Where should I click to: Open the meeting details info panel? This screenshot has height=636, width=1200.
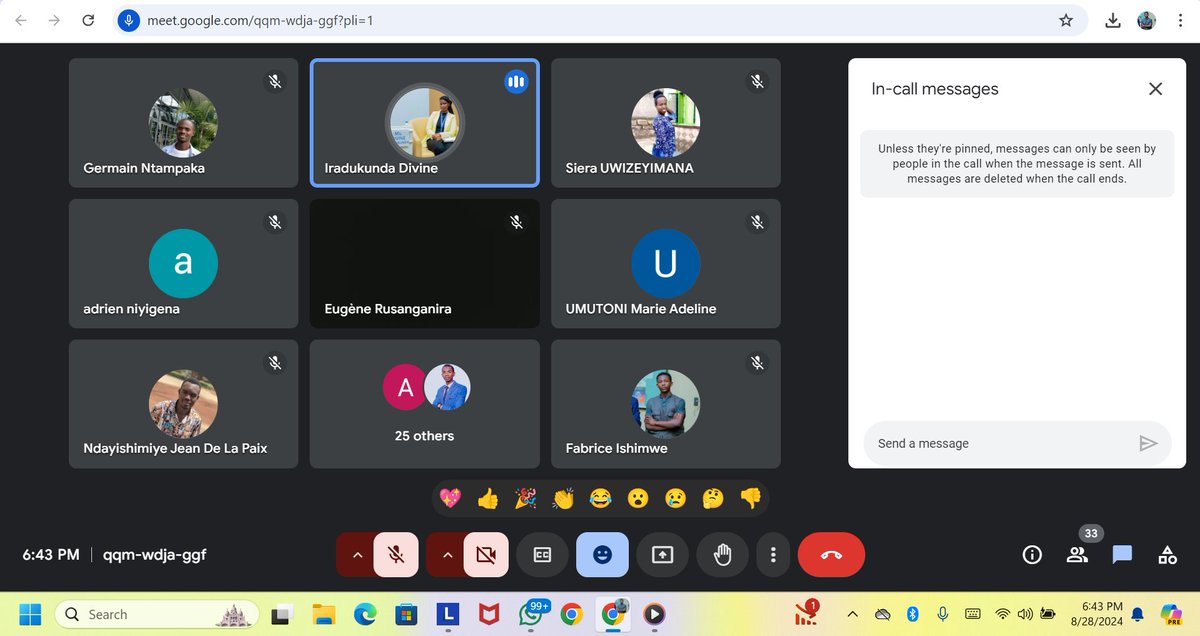coord(1031,554)
